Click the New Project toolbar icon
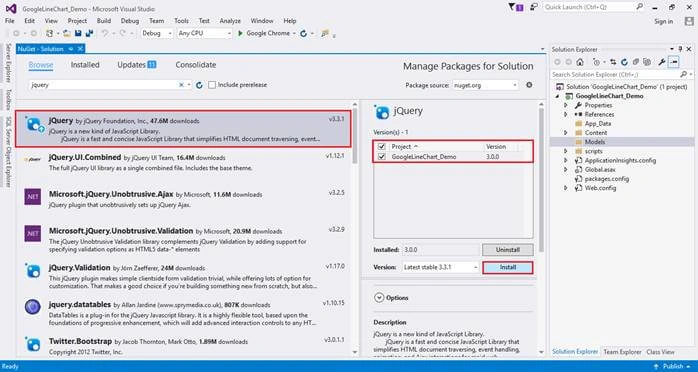Viewport: 698px width, 372px height. 50,33
